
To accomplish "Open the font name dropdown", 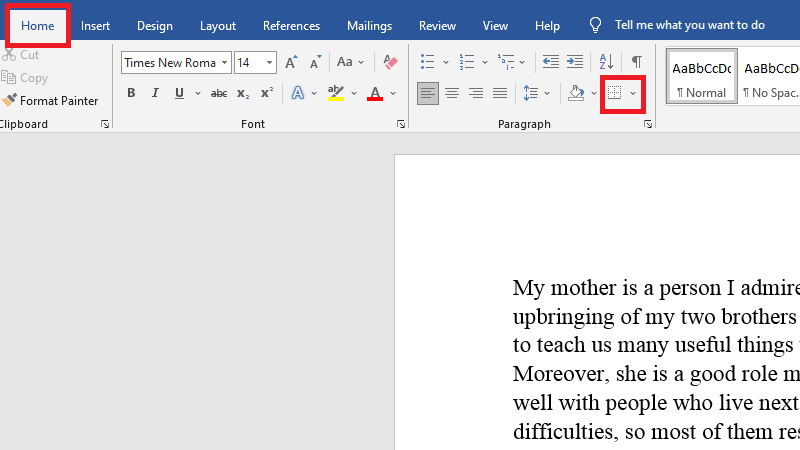I will [x=225, y=63].
